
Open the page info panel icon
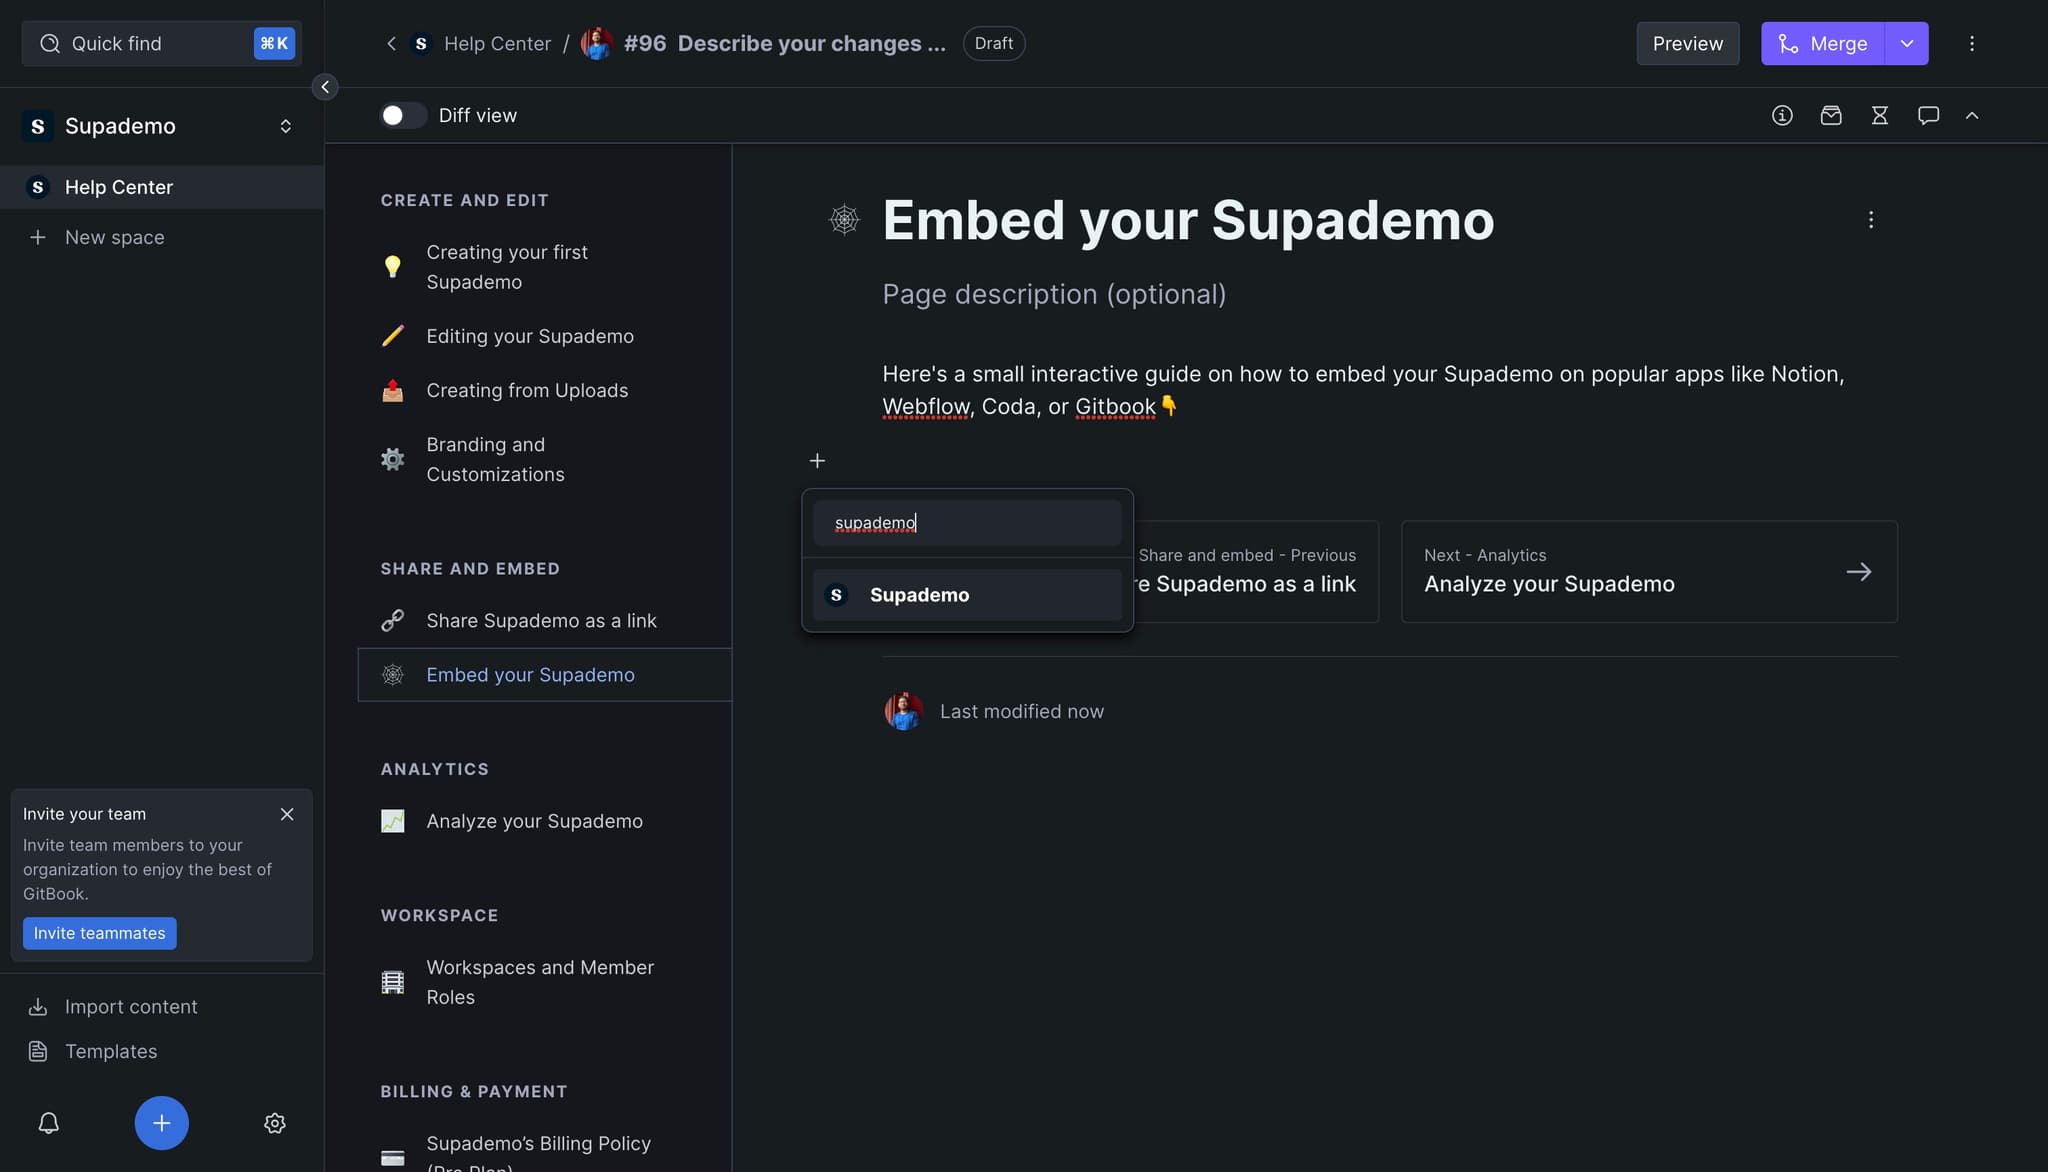tap(1782, 115)
